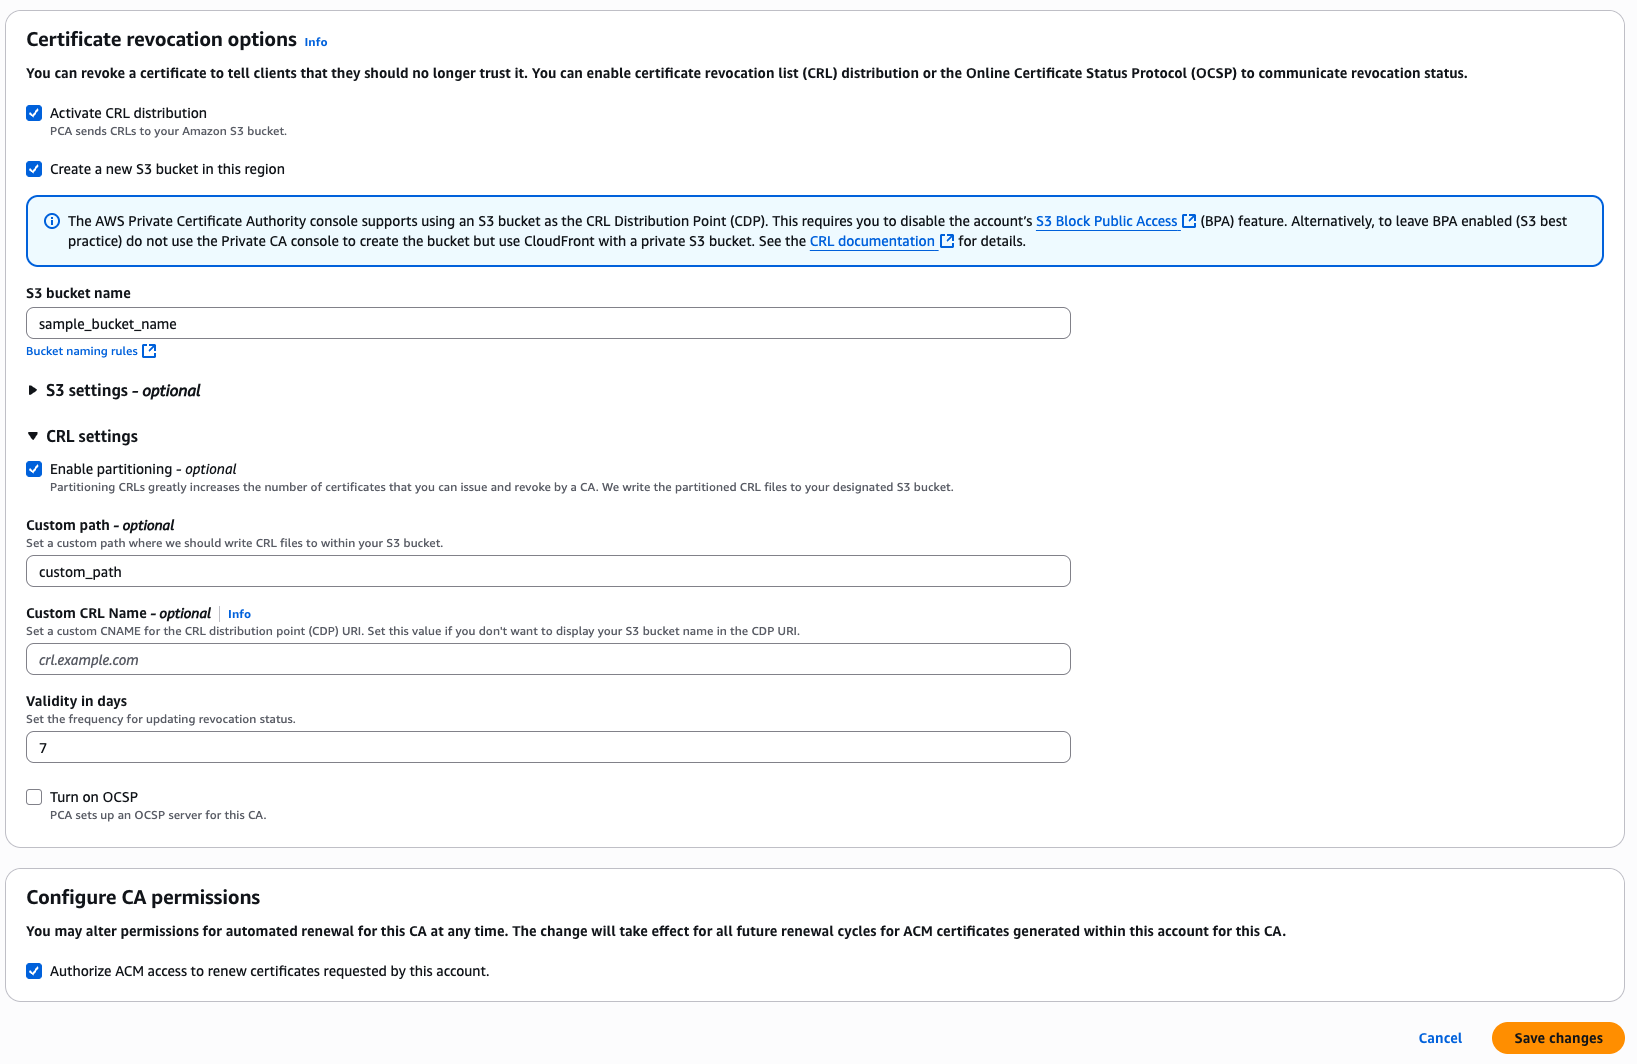Click the external link icon after CRL documentation
The width and height of the screenshot is (1637, 1064).
coord(947,241)
